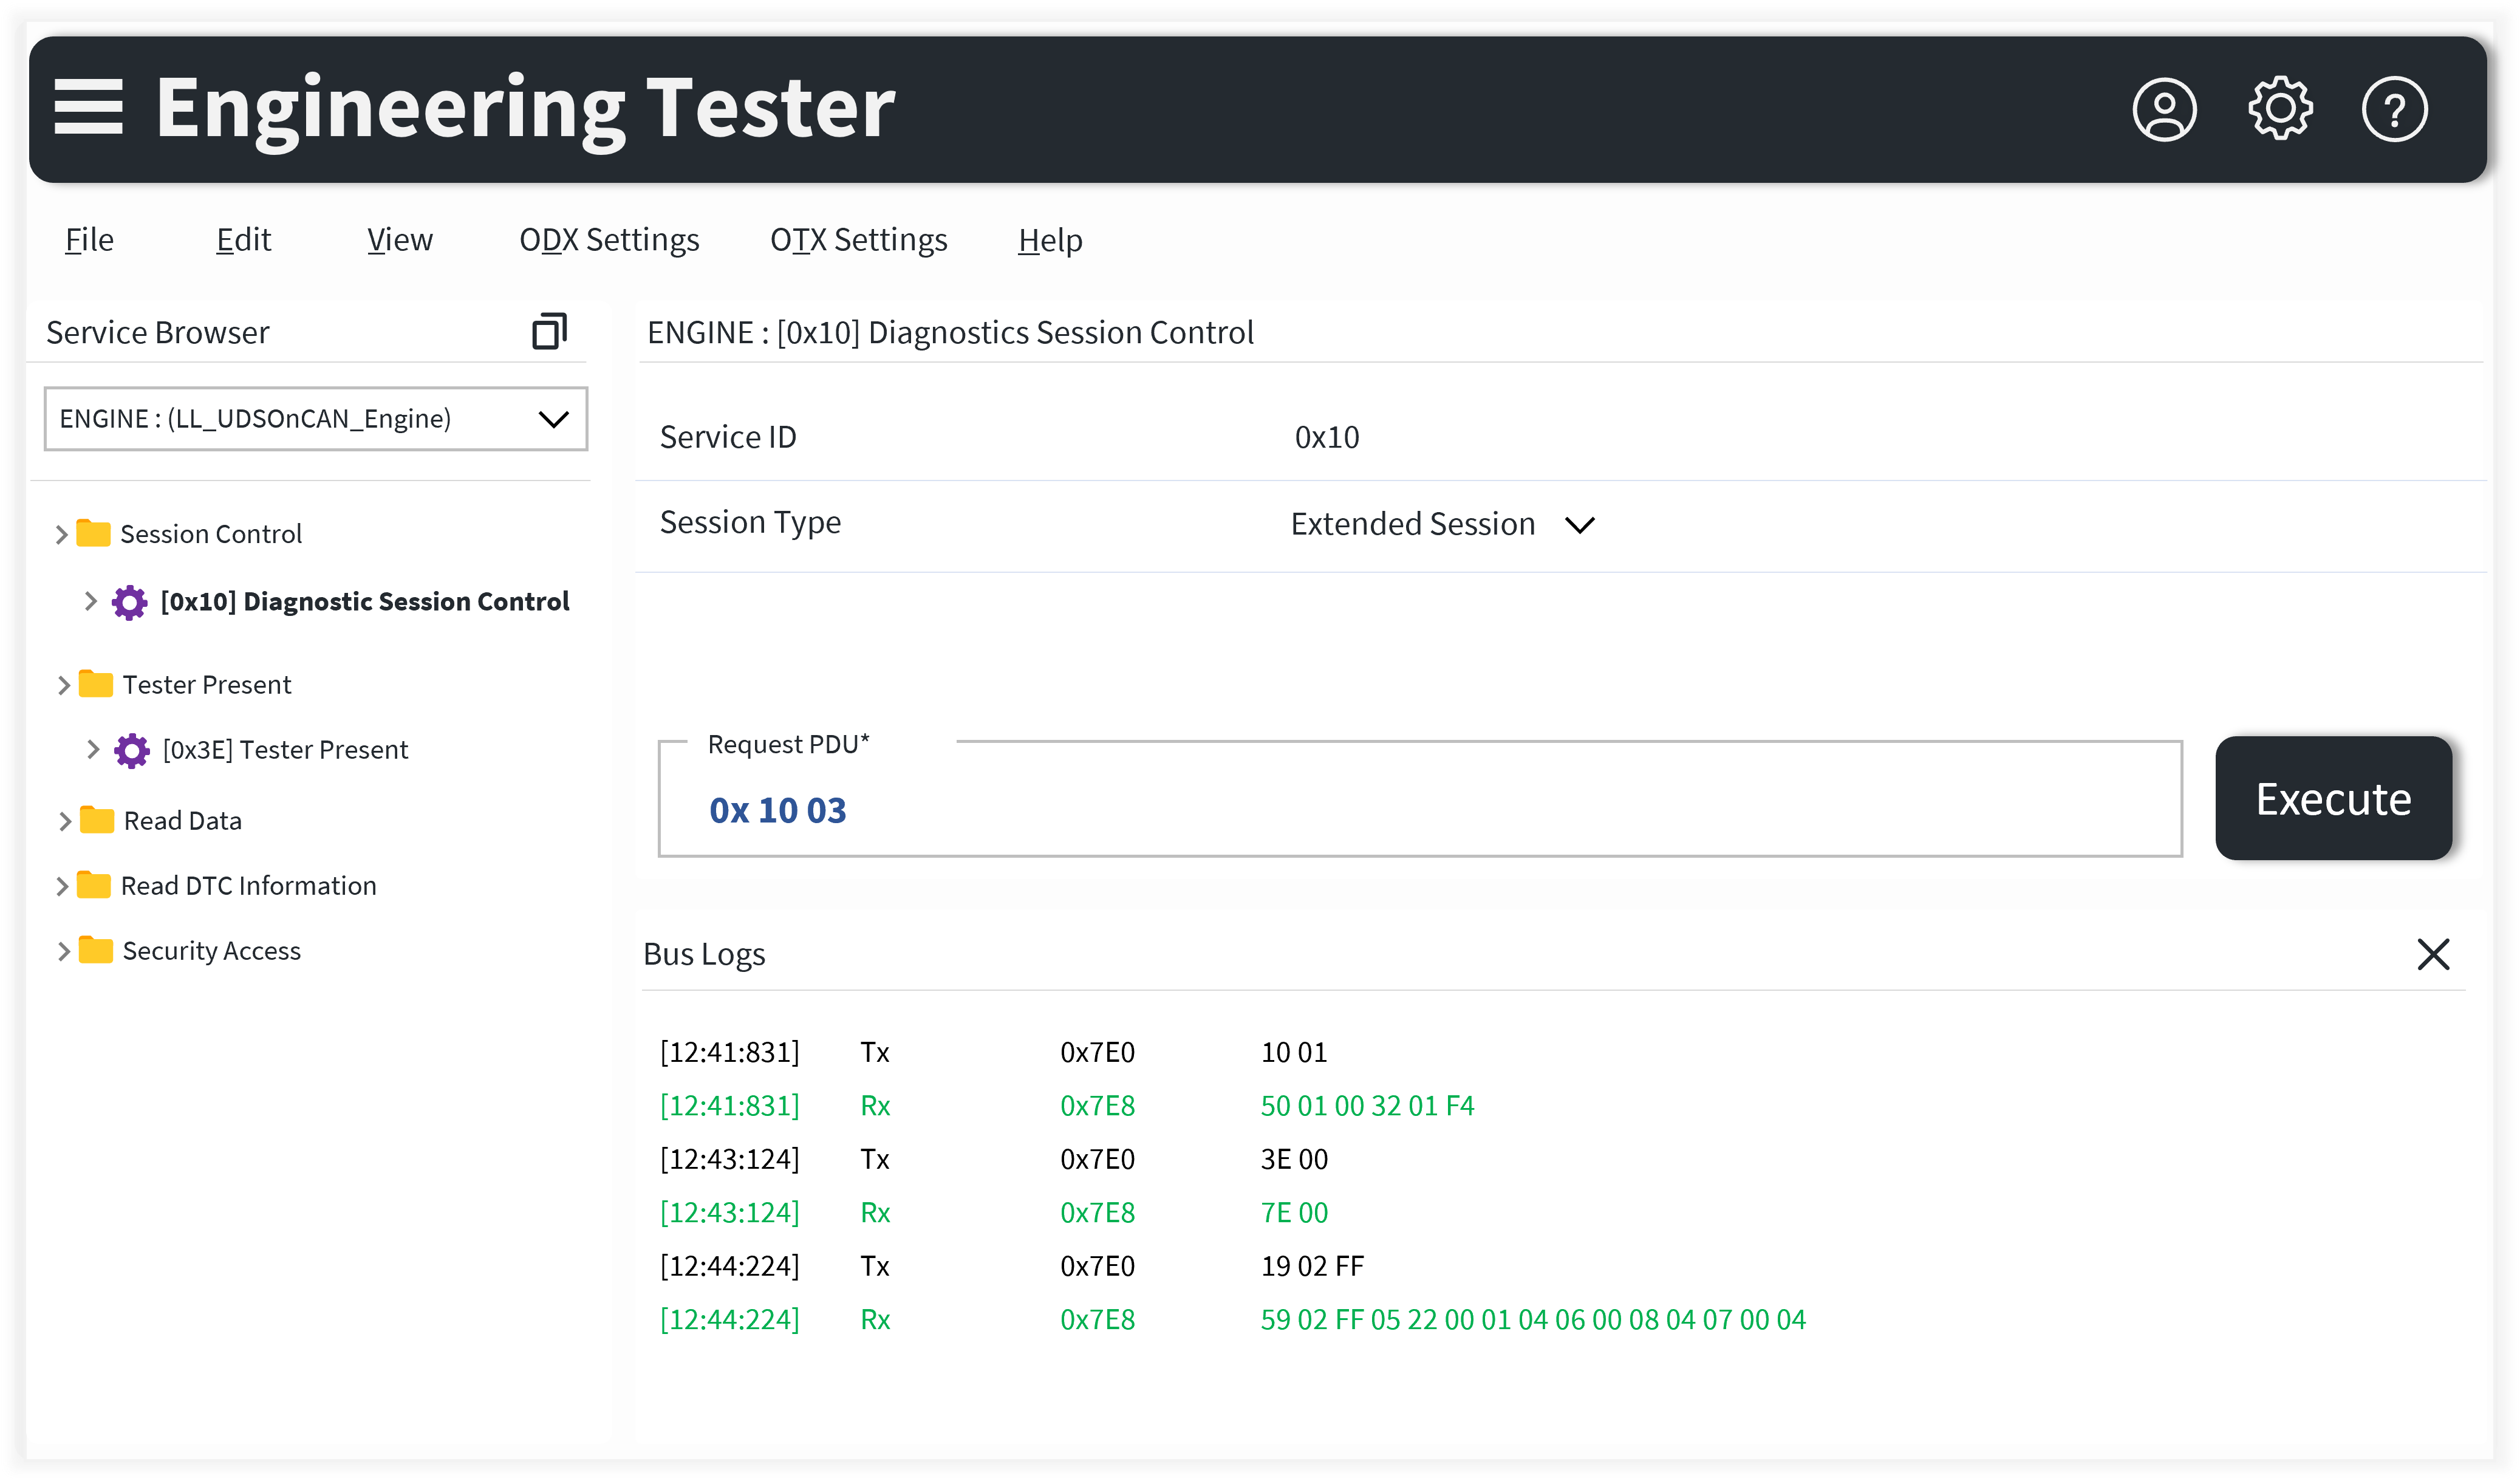Click the Read DTC Information folder icon
2520x1481 pixels.
(94, 885)
